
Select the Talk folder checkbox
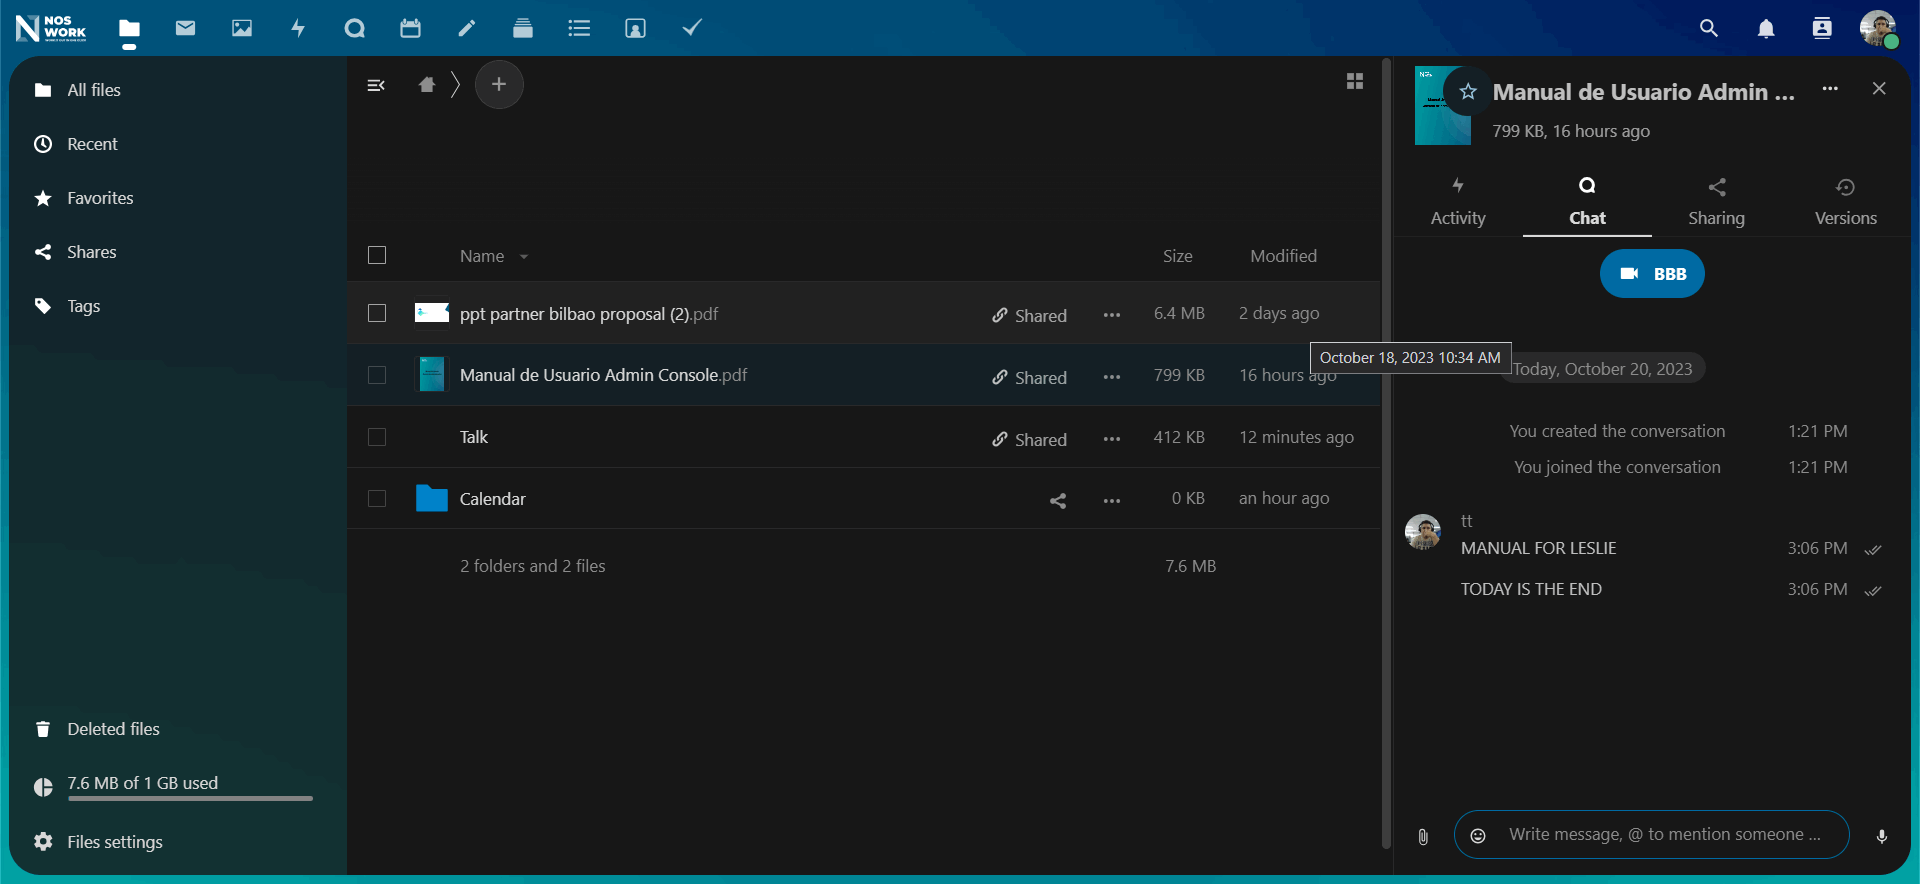[377, 437]
